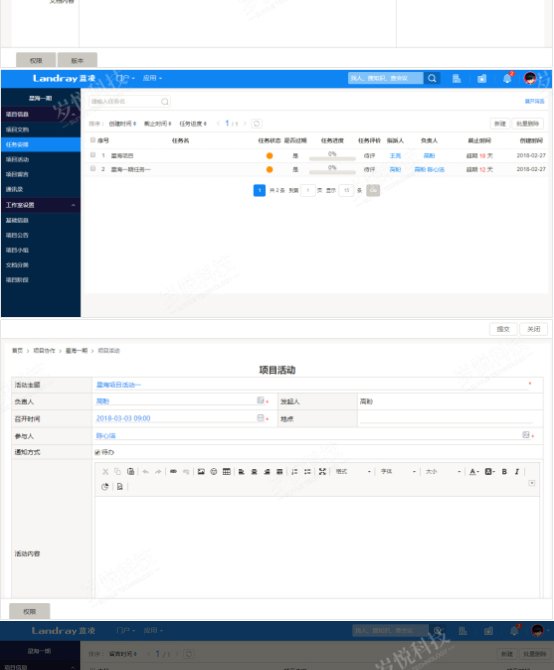Toggle italic formatting in the editor
The image size is (554, 670).
pos(517,471)
